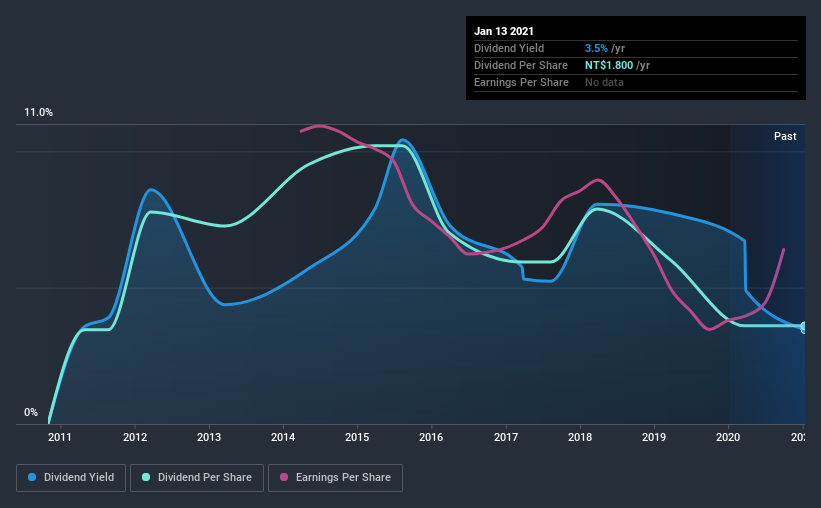The width and height of the screenshot is (821, 508).
Task: Click the 2016 x-axis label
Action: (x=431, y=437)
